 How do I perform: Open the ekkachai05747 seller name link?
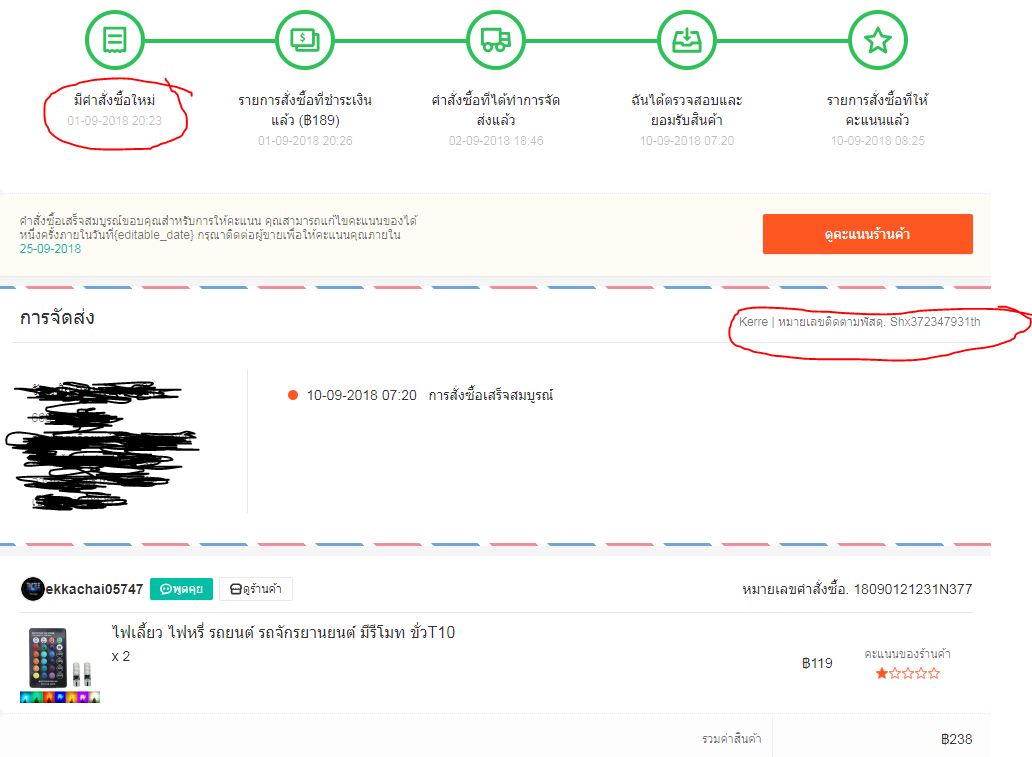click(x=94, y=589)
